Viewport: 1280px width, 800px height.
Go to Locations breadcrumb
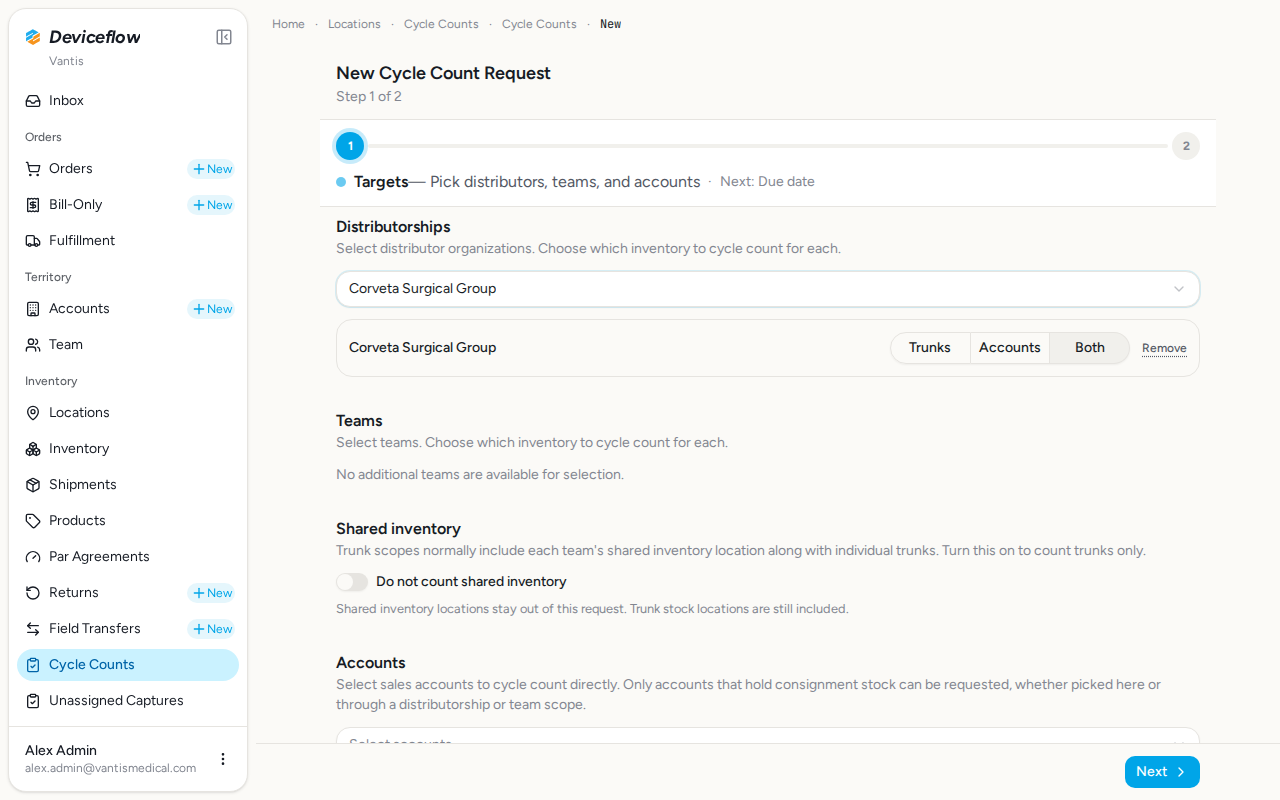tap(354, 24)
